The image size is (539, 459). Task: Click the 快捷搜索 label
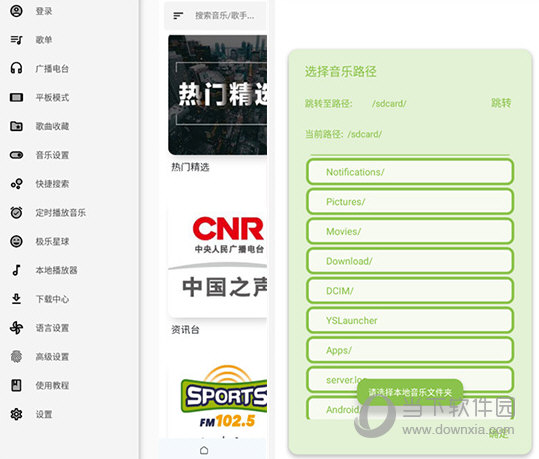(x=52, y=184)
